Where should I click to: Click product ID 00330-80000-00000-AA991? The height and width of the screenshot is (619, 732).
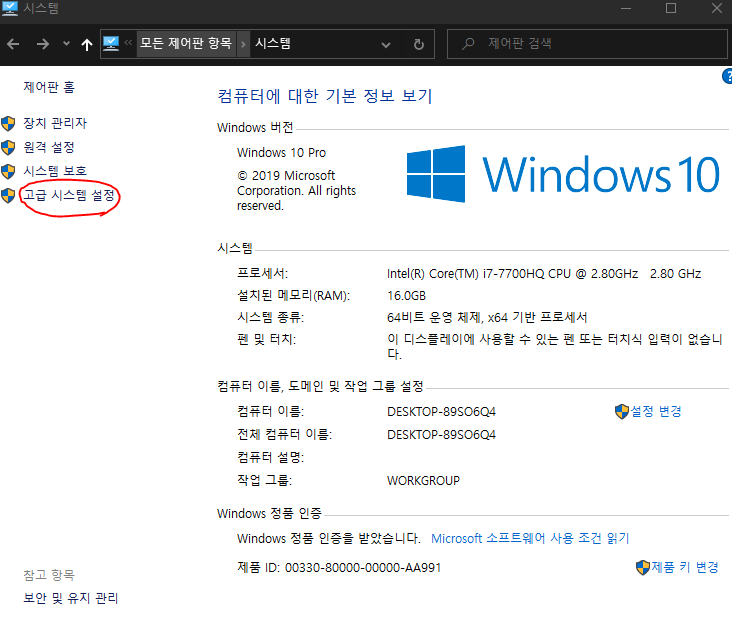point(363,568)
